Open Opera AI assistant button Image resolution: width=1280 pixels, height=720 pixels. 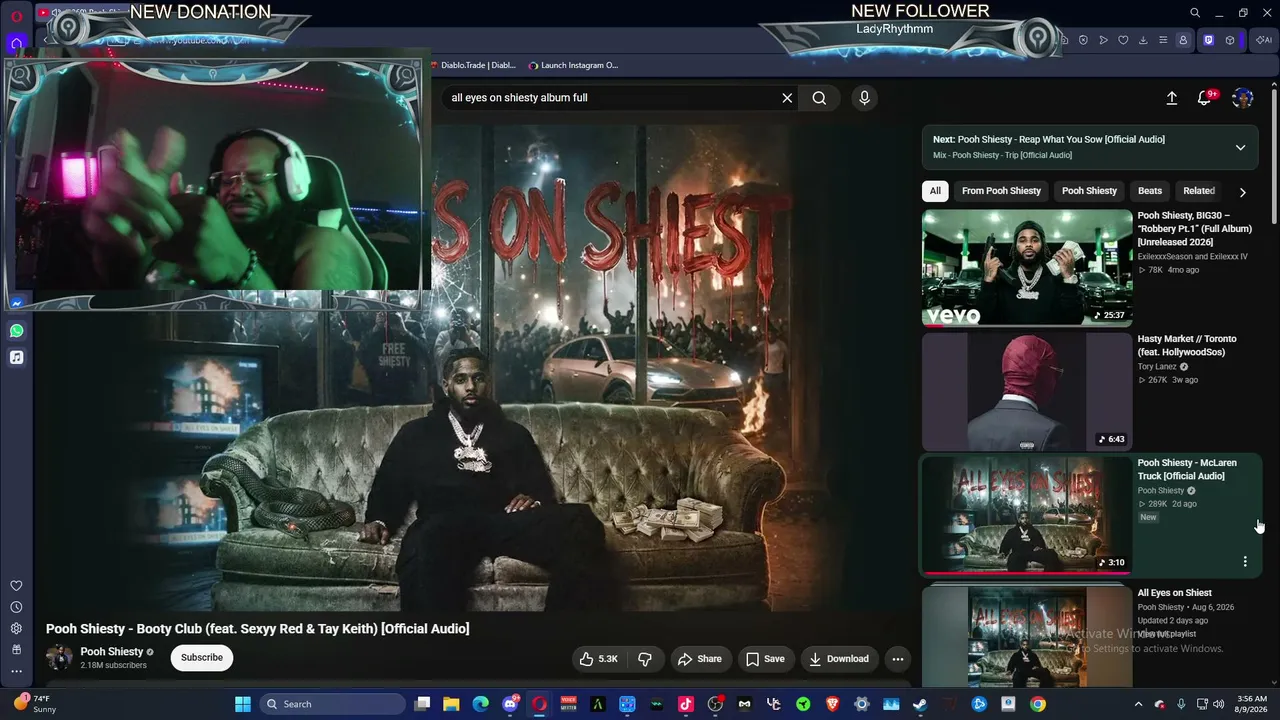1264,40
